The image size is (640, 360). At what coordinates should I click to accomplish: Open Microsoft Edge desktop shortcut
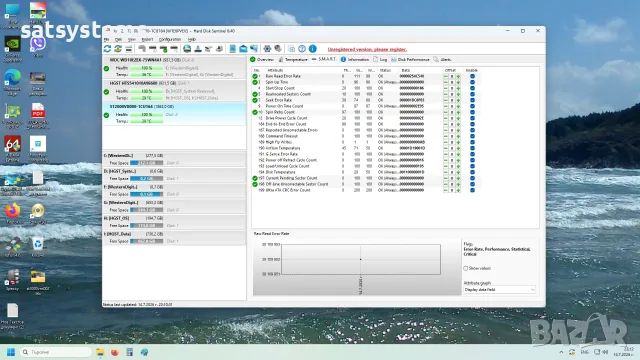coord(12,82)
